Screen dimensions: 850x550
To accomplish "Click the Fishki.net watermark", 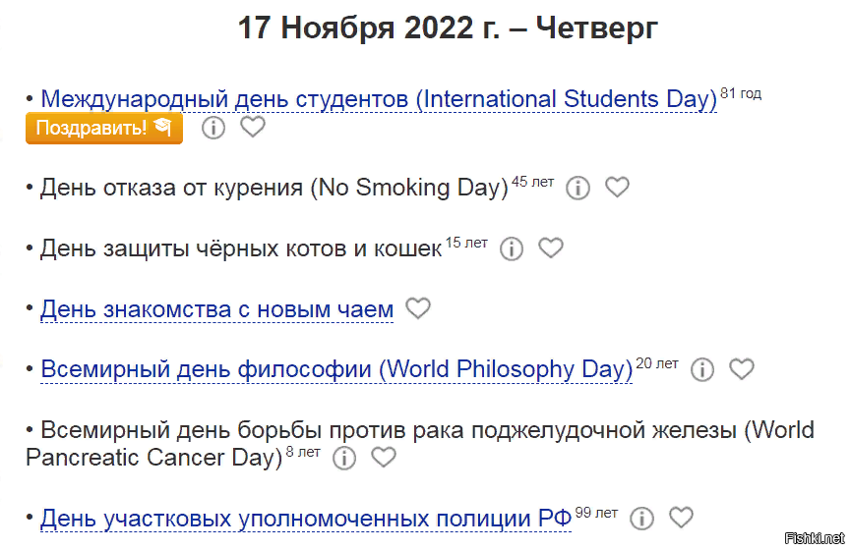I will (x=819, y=537).
